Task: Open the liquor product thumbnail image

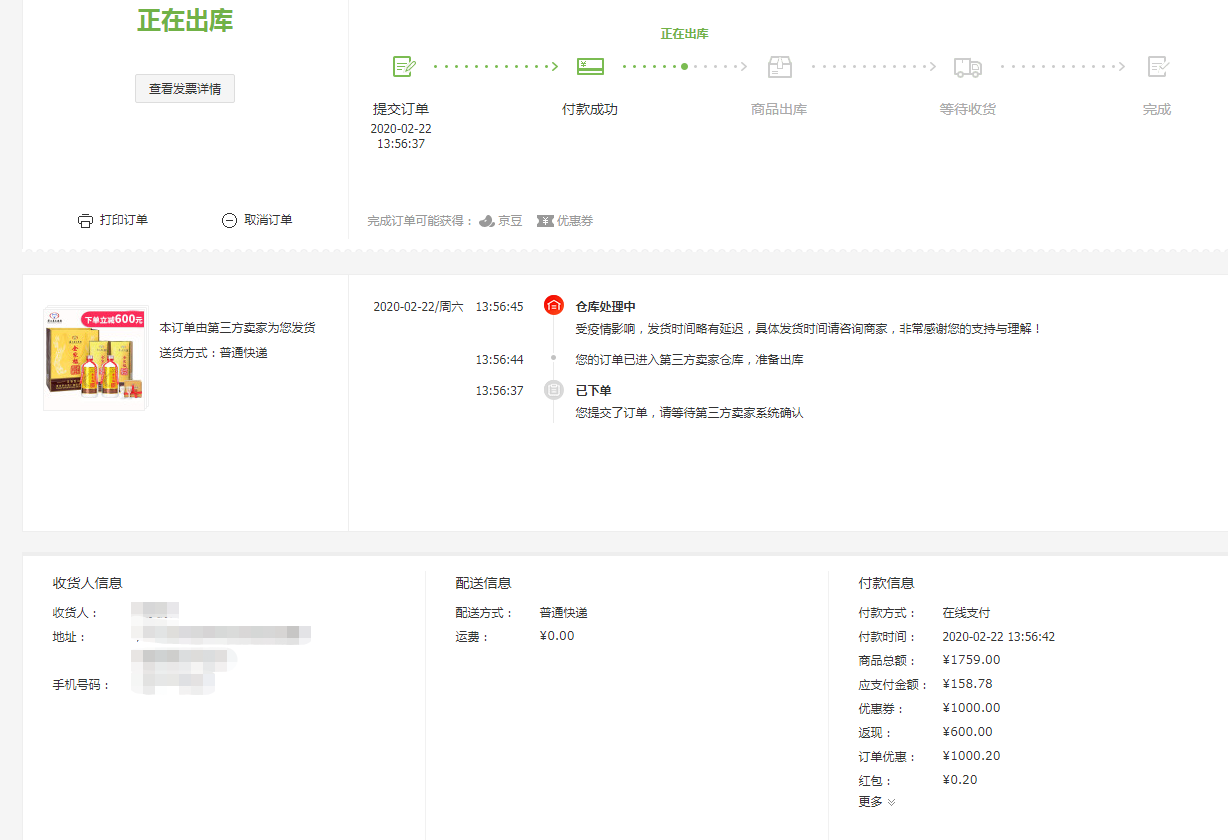Action: (x=95, y=358)
